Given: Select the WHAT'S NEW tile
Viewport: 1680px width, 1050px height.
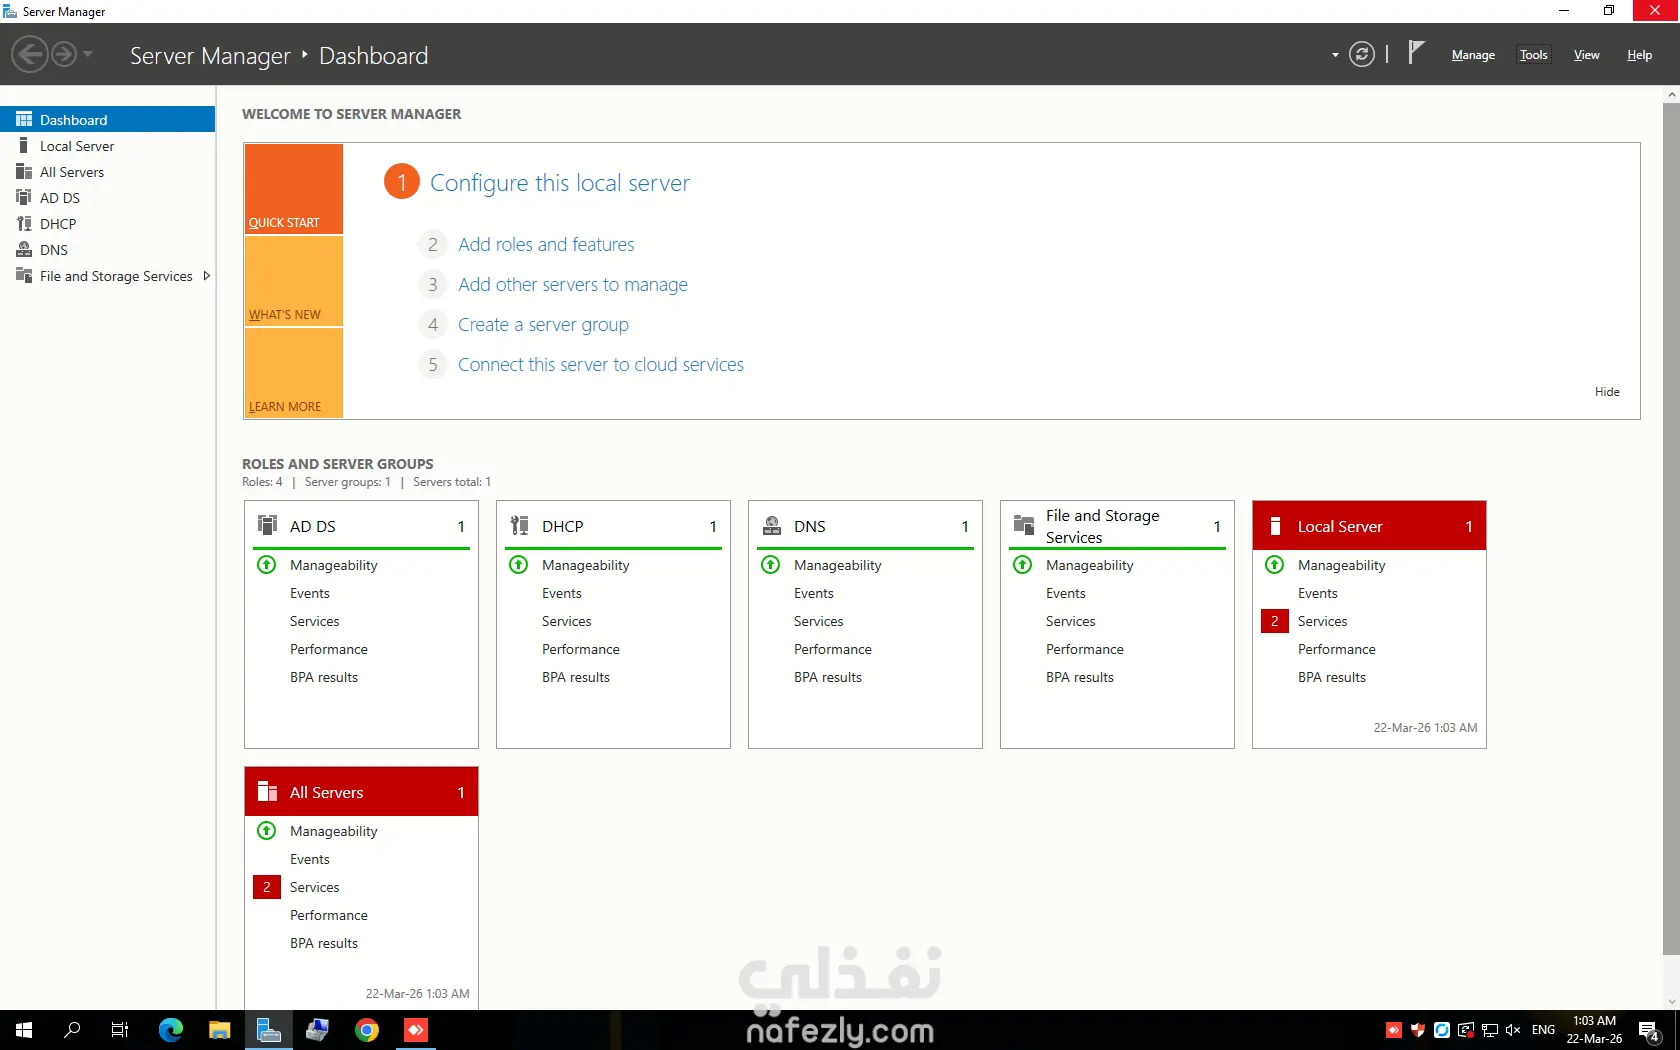Looking at the screenshot, I should 294,281.
